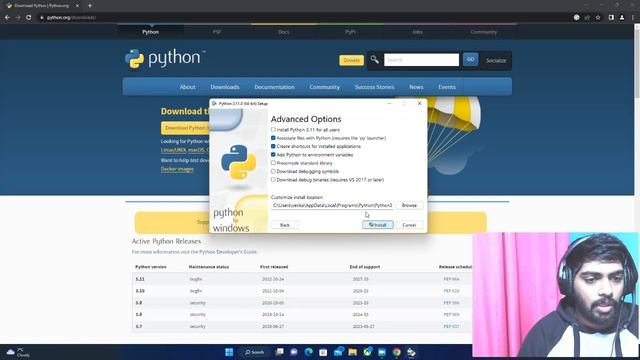Launch Microsoft Edge from the taskbar
The height and width of the screenshot is (360, 640).
click(309, 352)
